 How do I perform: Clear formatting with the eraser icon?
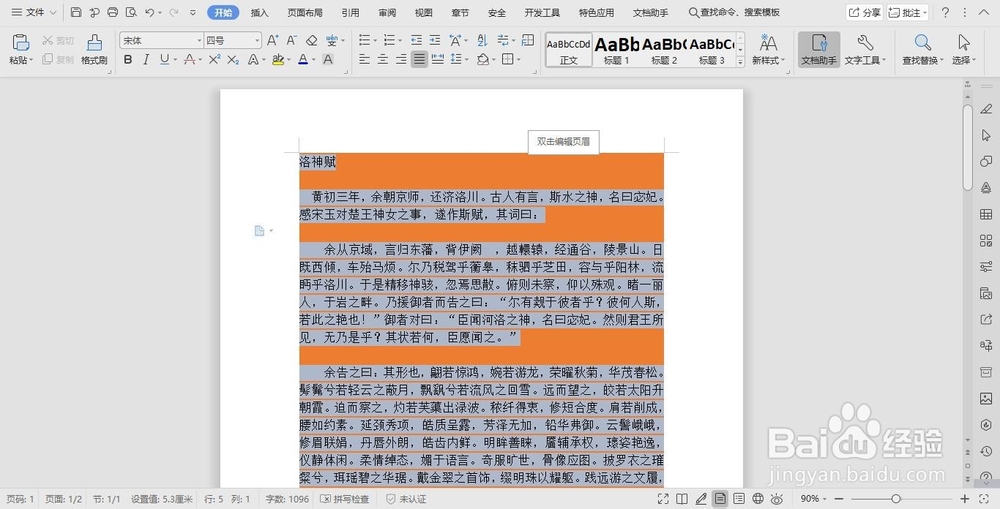click(311, 40)
